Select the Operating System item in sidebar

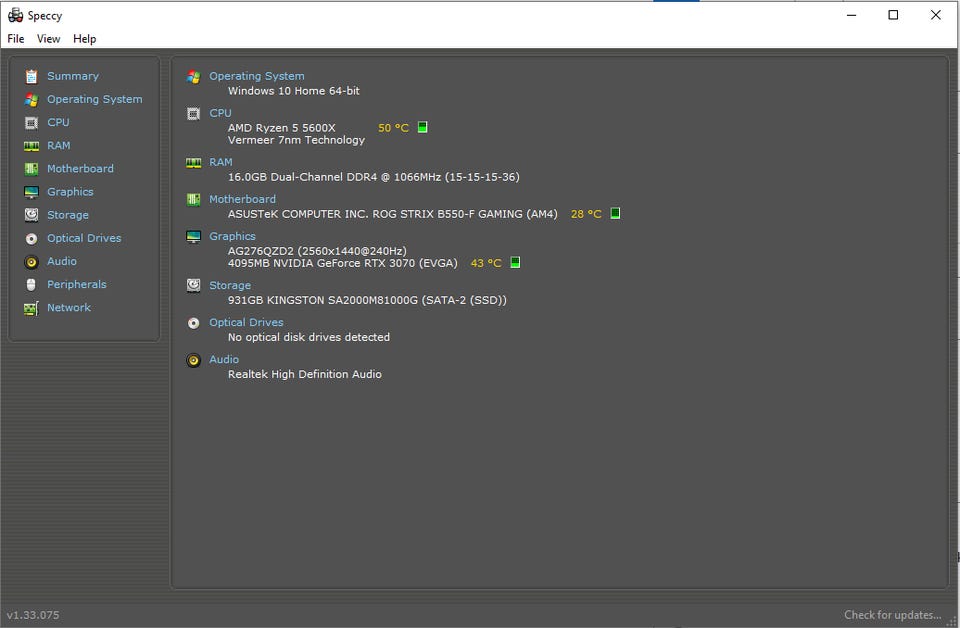(x=94, y=99)
